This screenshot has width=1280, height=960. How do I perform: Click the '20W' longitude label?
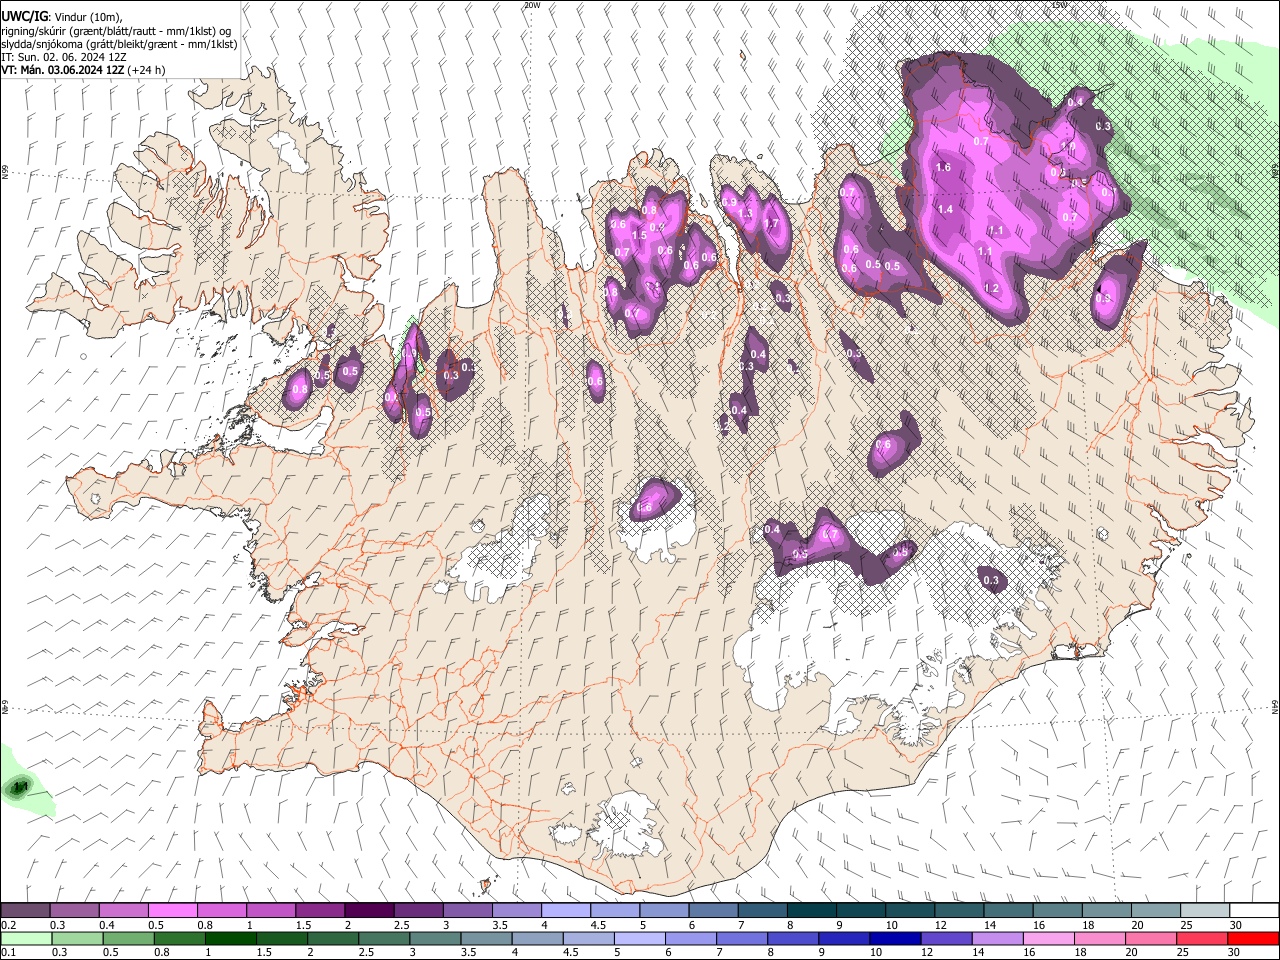(531, 5)
